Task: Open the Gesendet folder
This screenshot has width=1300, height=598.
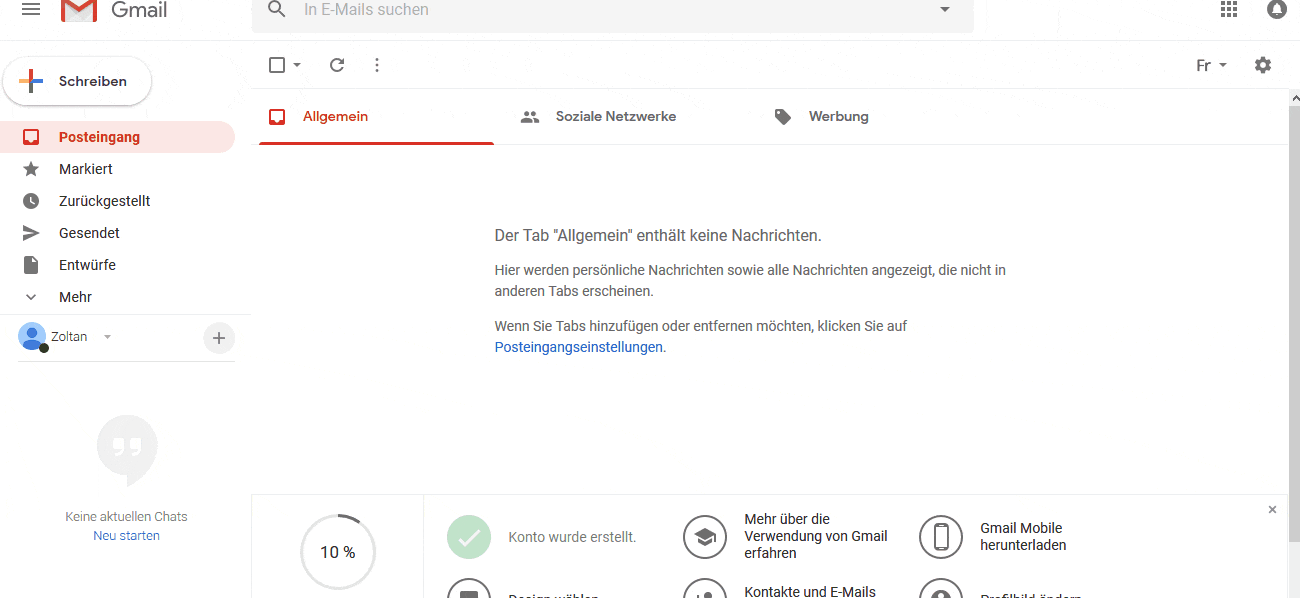Action: pyautogui.click(x=89, y=233)
